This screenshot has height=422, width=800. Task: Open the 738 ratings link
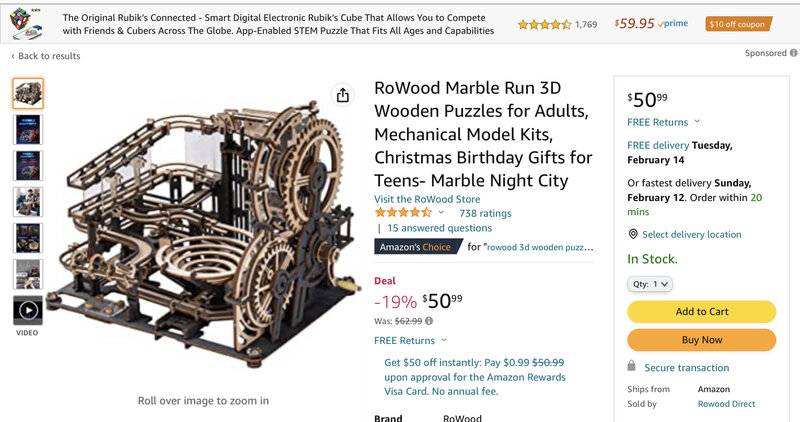(485, 213)
